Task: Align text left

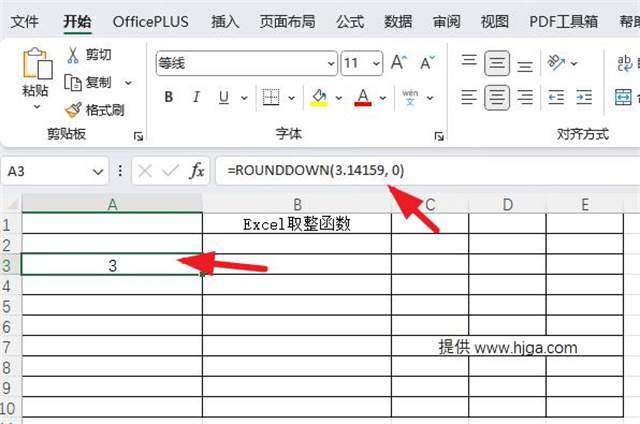Action: point(469,97)
